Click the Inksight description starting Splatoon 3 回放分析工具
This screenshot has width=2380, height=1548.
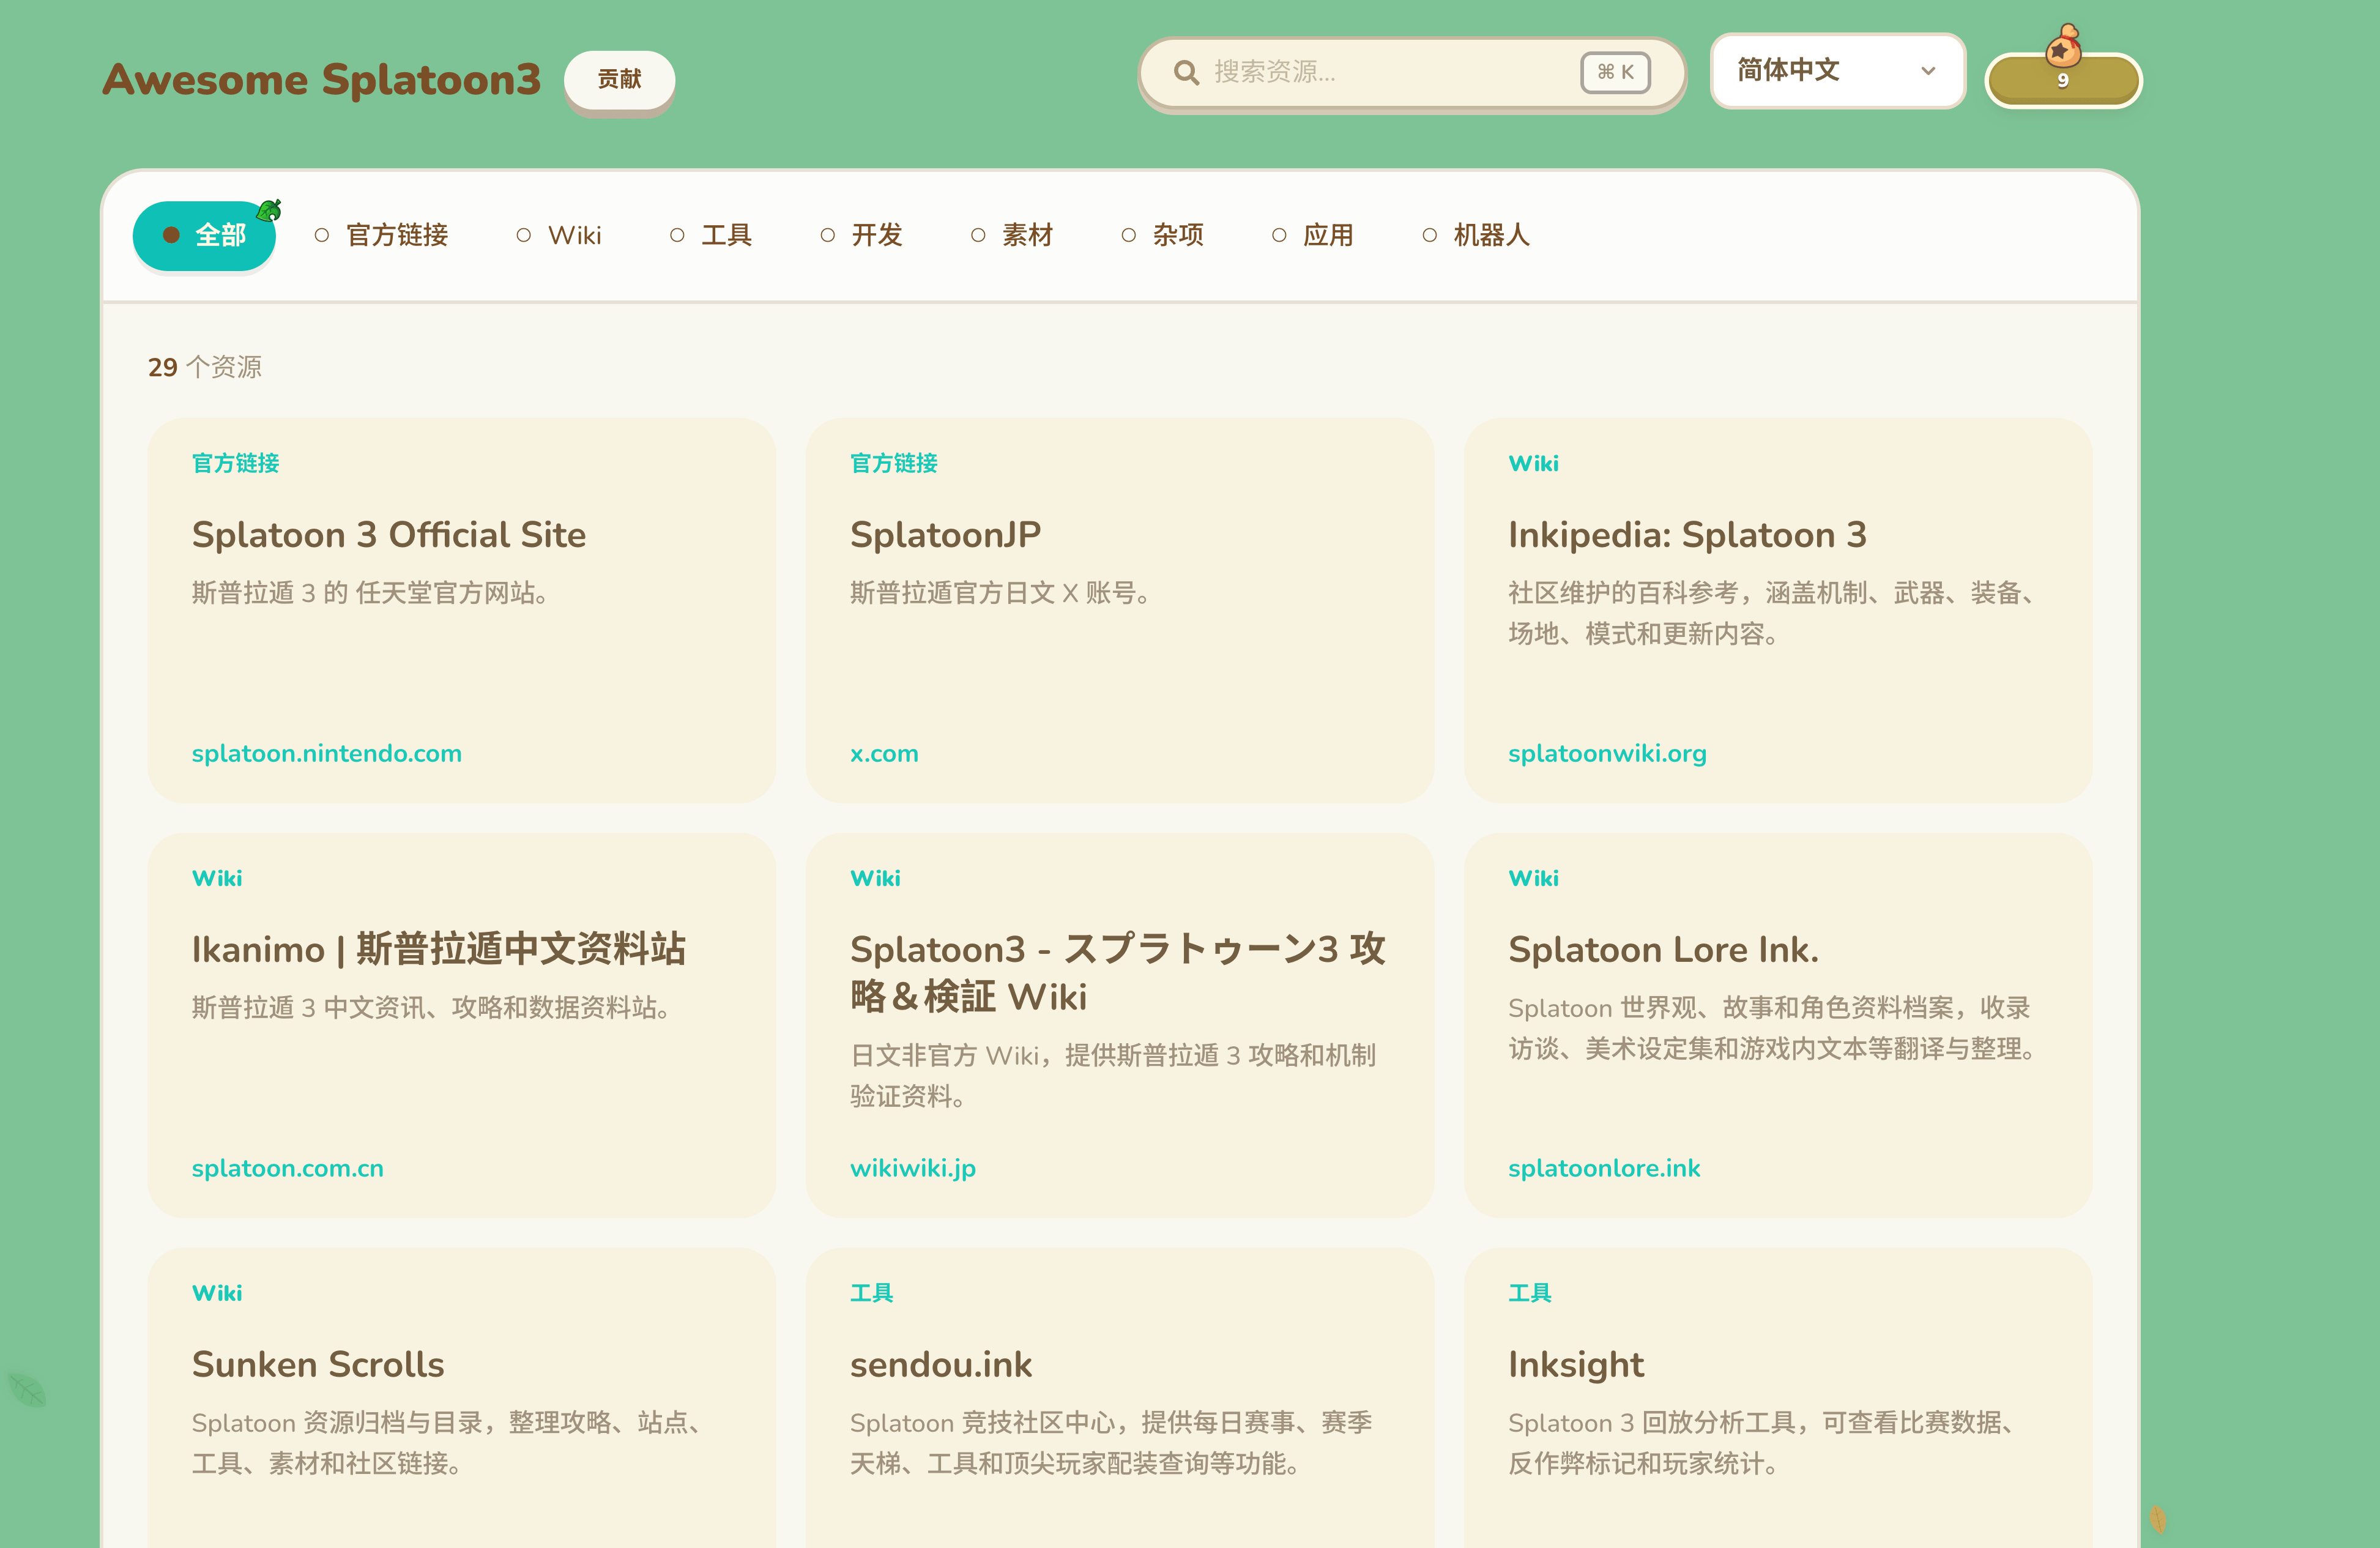point(1761,1443)
